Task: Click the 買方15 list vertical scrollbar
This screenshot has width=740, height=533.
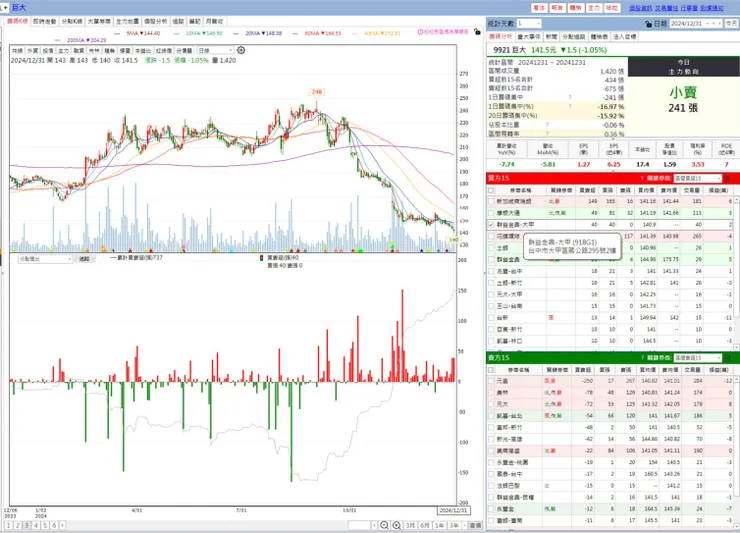Action: click(x=736, y=274)
